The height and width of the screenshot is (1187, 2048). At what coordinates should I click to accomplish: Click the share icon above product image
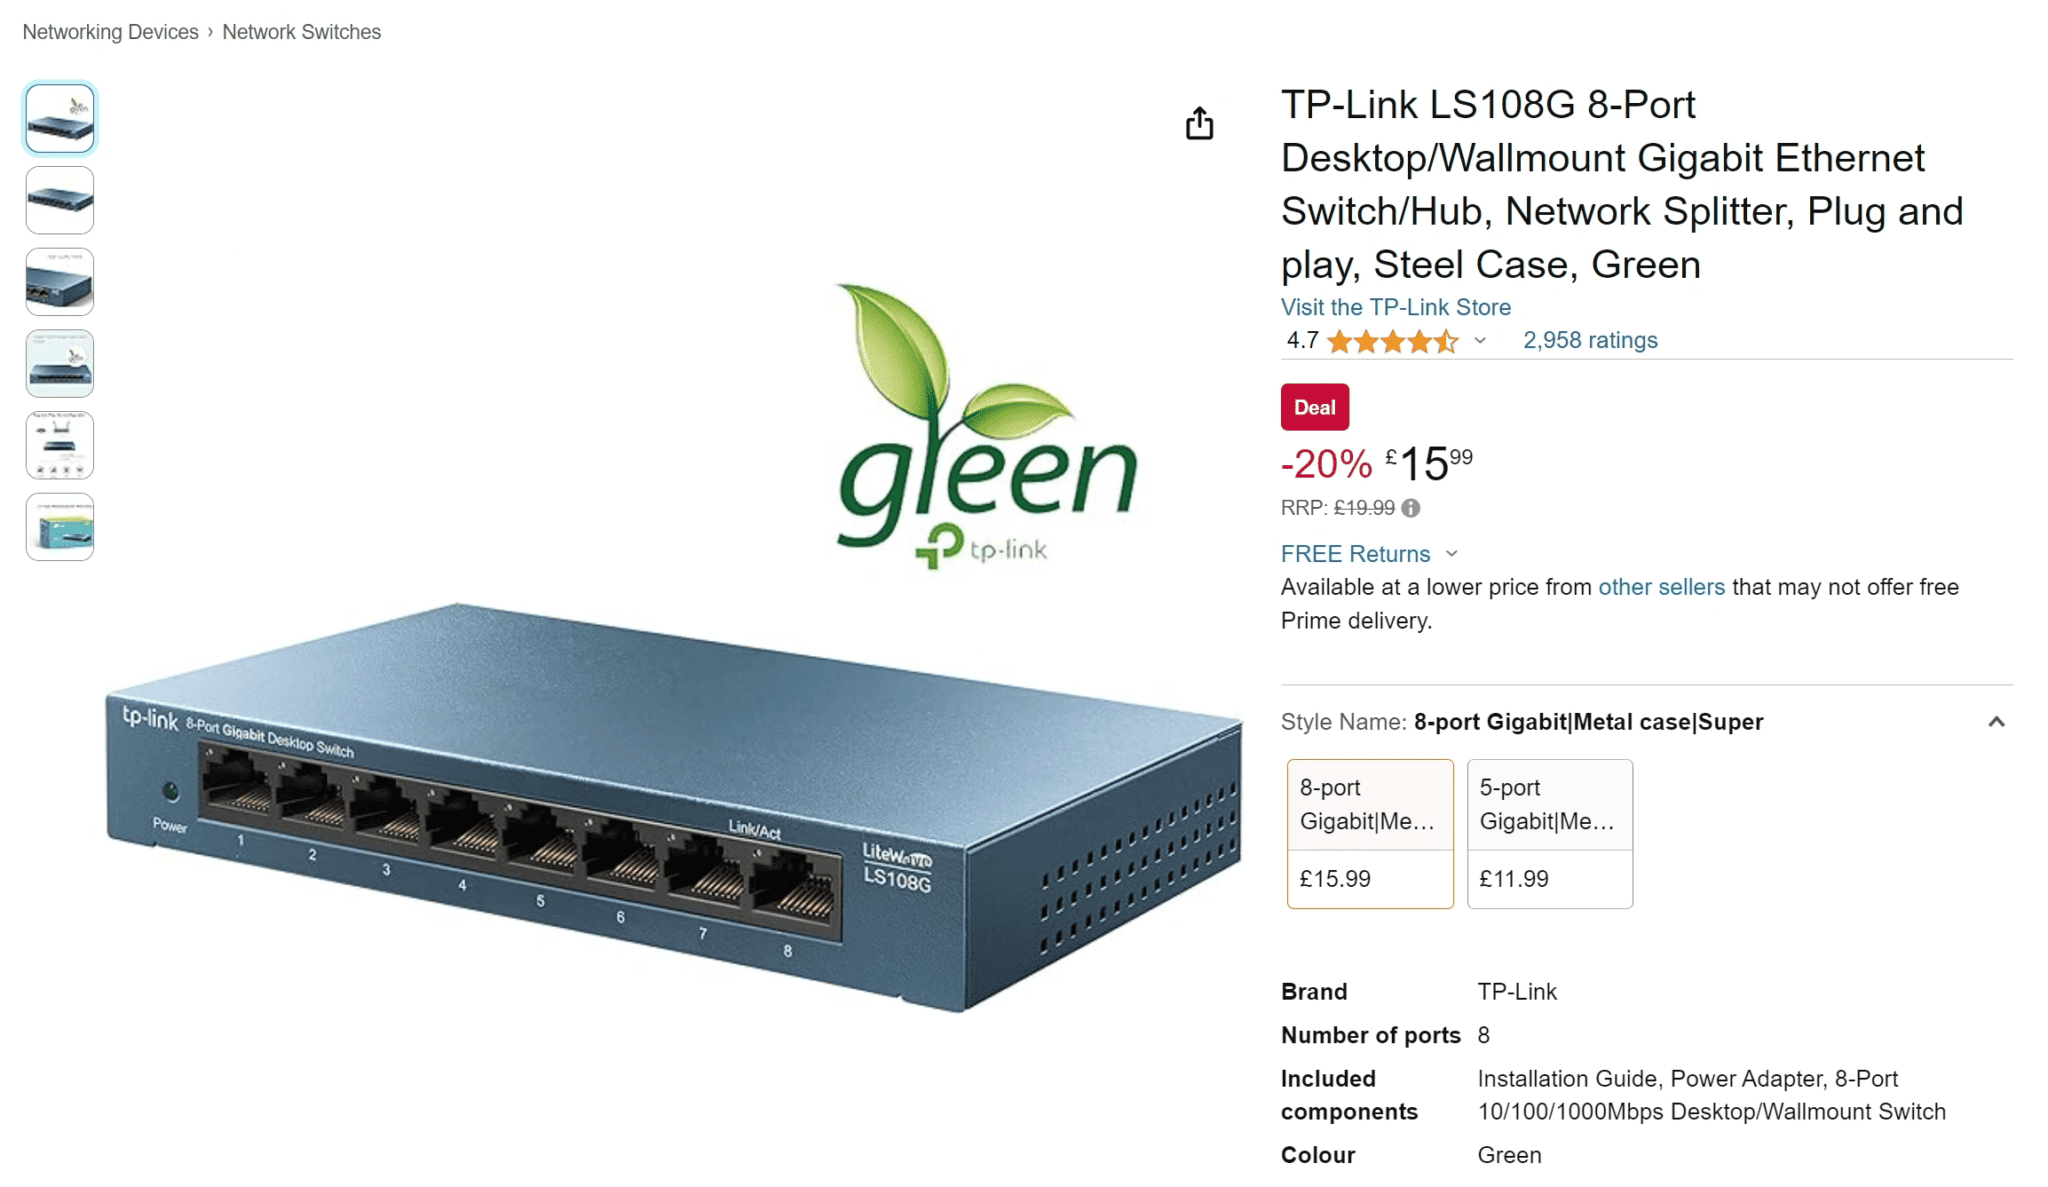pyautogui.click(x=1199, y=123)
